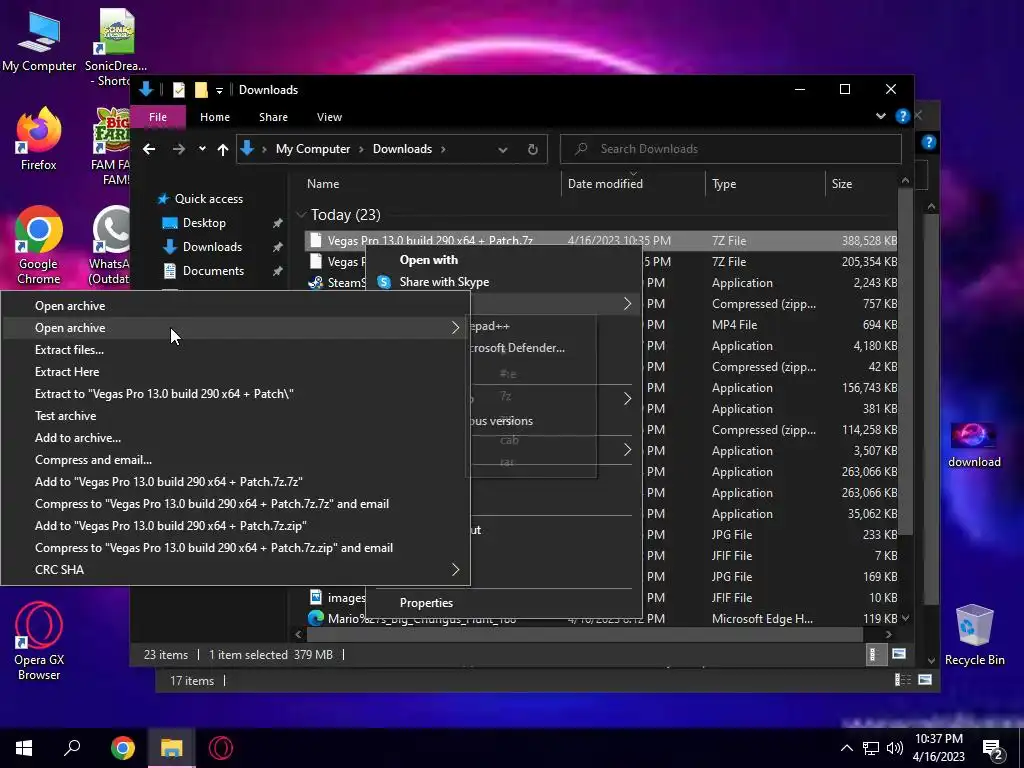Launch Firefox from the desktop
This screenshot has height=768, width=1024.
(39, 138)
